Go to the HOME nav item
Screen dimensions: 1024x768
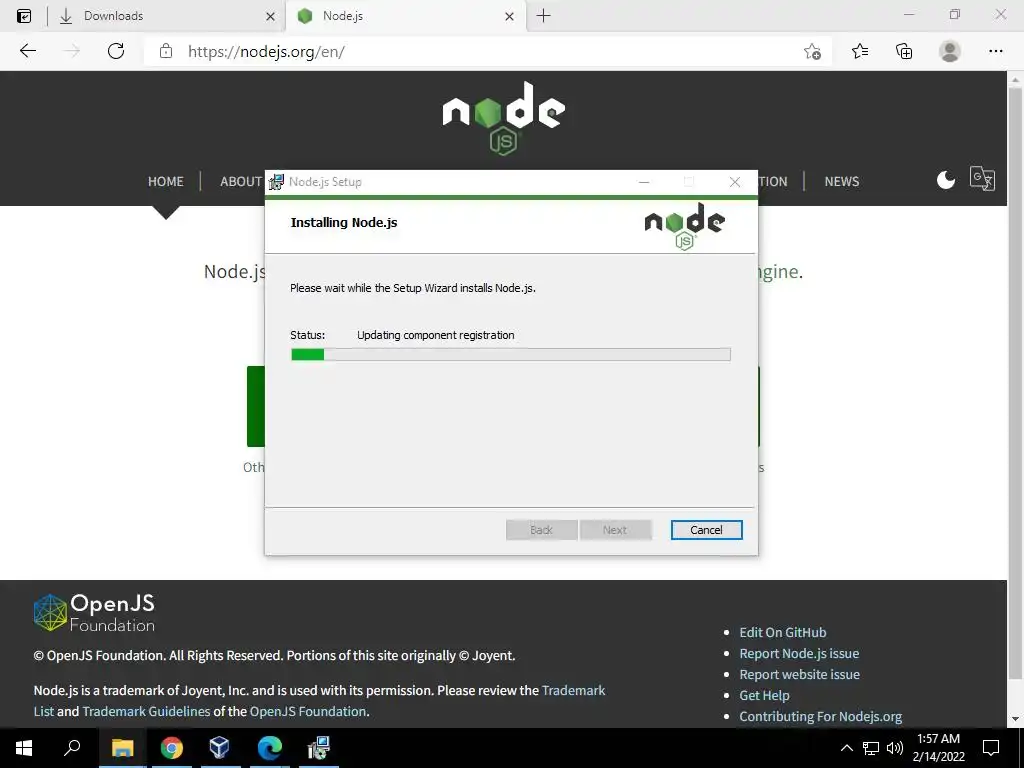(x=165, y=182)
